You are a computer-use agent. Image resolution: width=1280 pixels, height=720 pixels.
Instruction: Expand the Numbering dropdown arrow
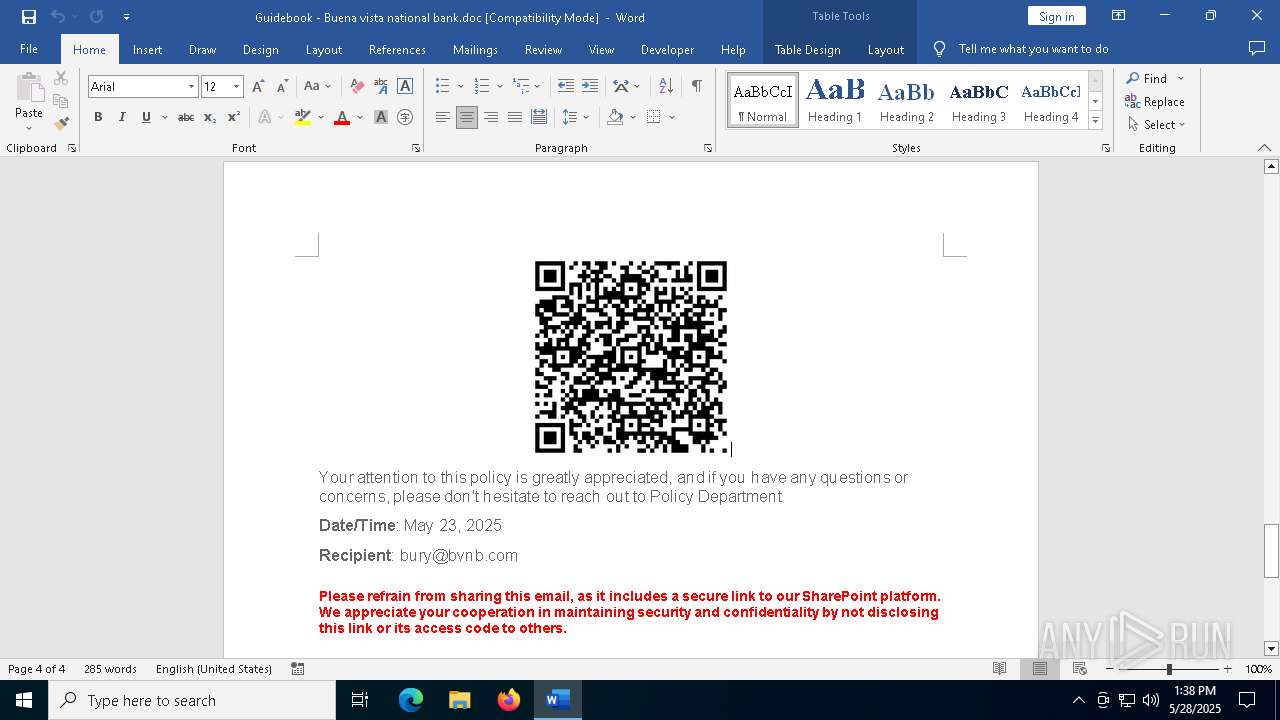(x=500, y=87)
